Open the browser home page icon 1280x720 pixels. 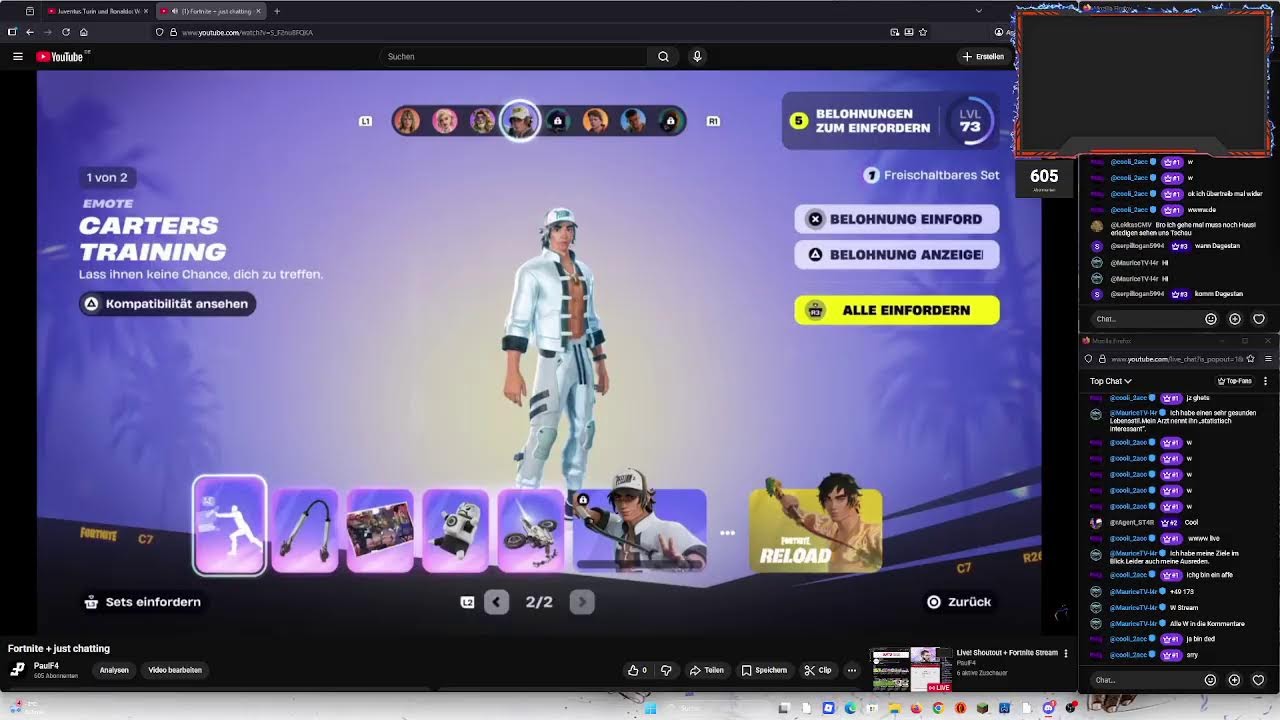(84, 32)
